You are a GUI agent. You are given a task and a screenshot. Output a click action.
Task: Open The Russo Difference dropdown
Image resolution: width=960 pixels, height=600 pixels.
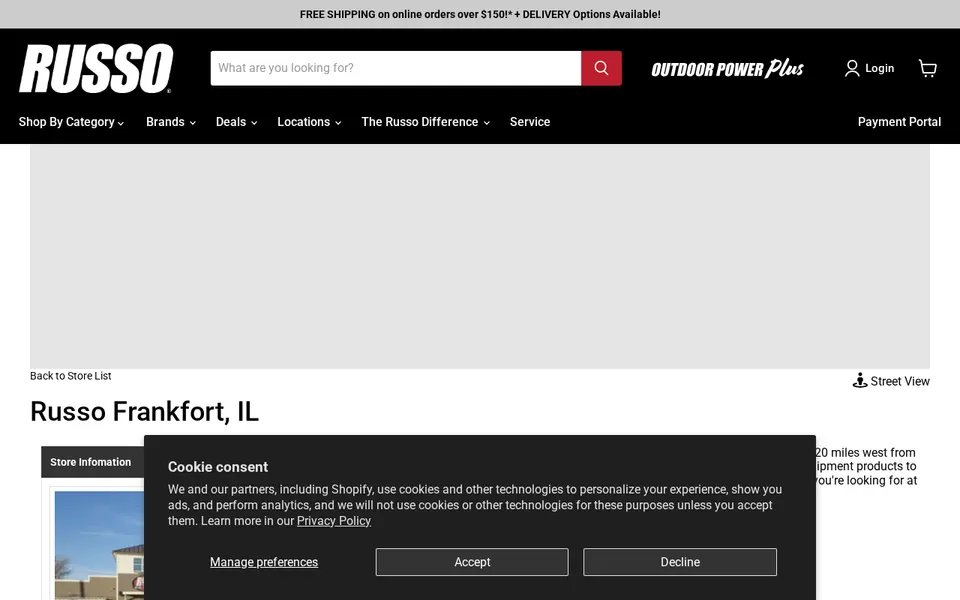tap(426, 122)
